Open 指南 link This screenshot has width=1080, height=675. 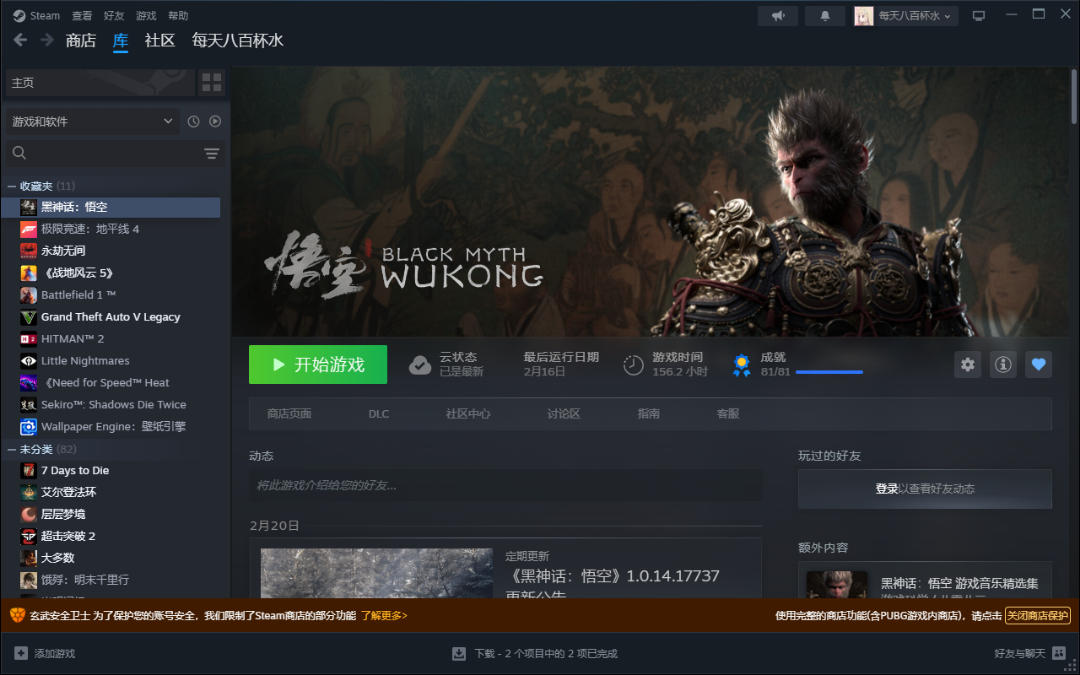649,414
